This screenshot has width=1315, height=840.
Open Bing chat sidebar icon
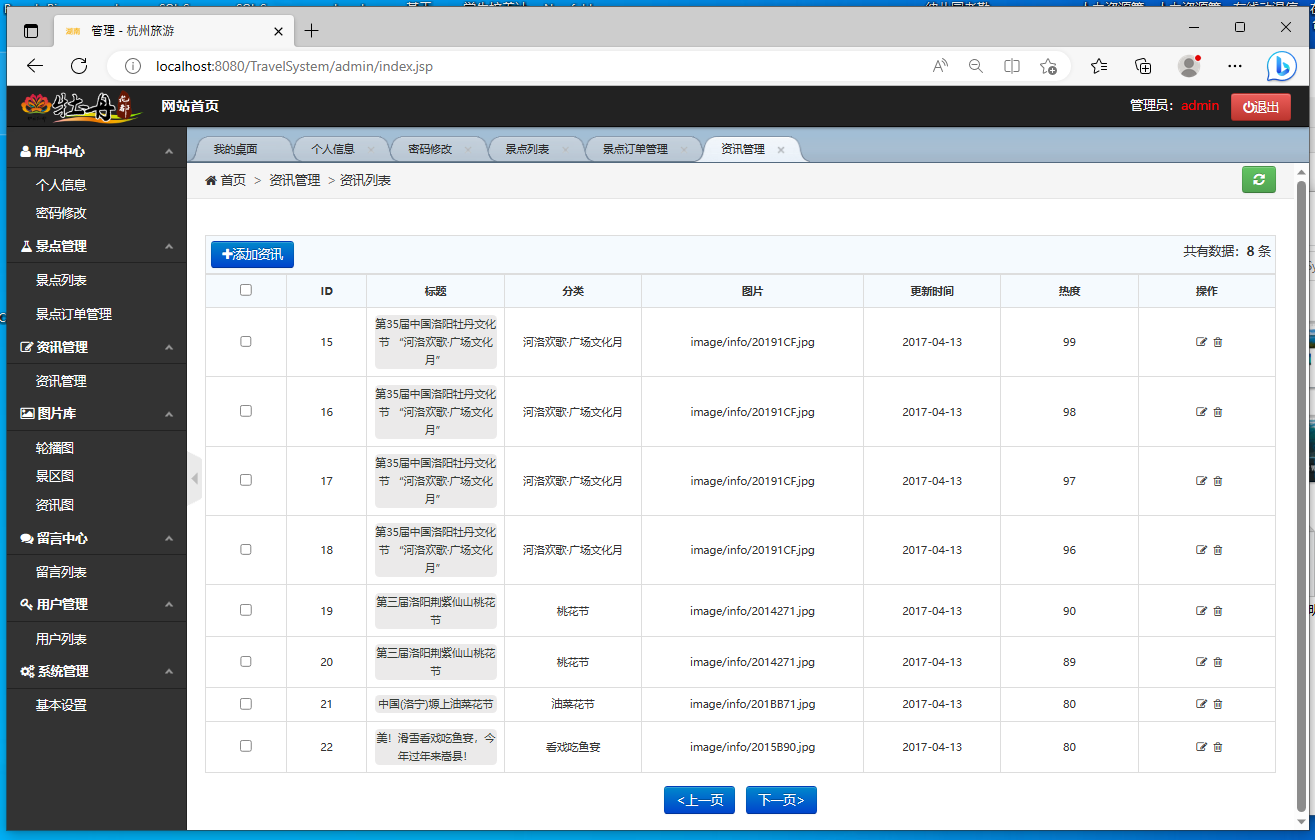[x=1282, y=66]
